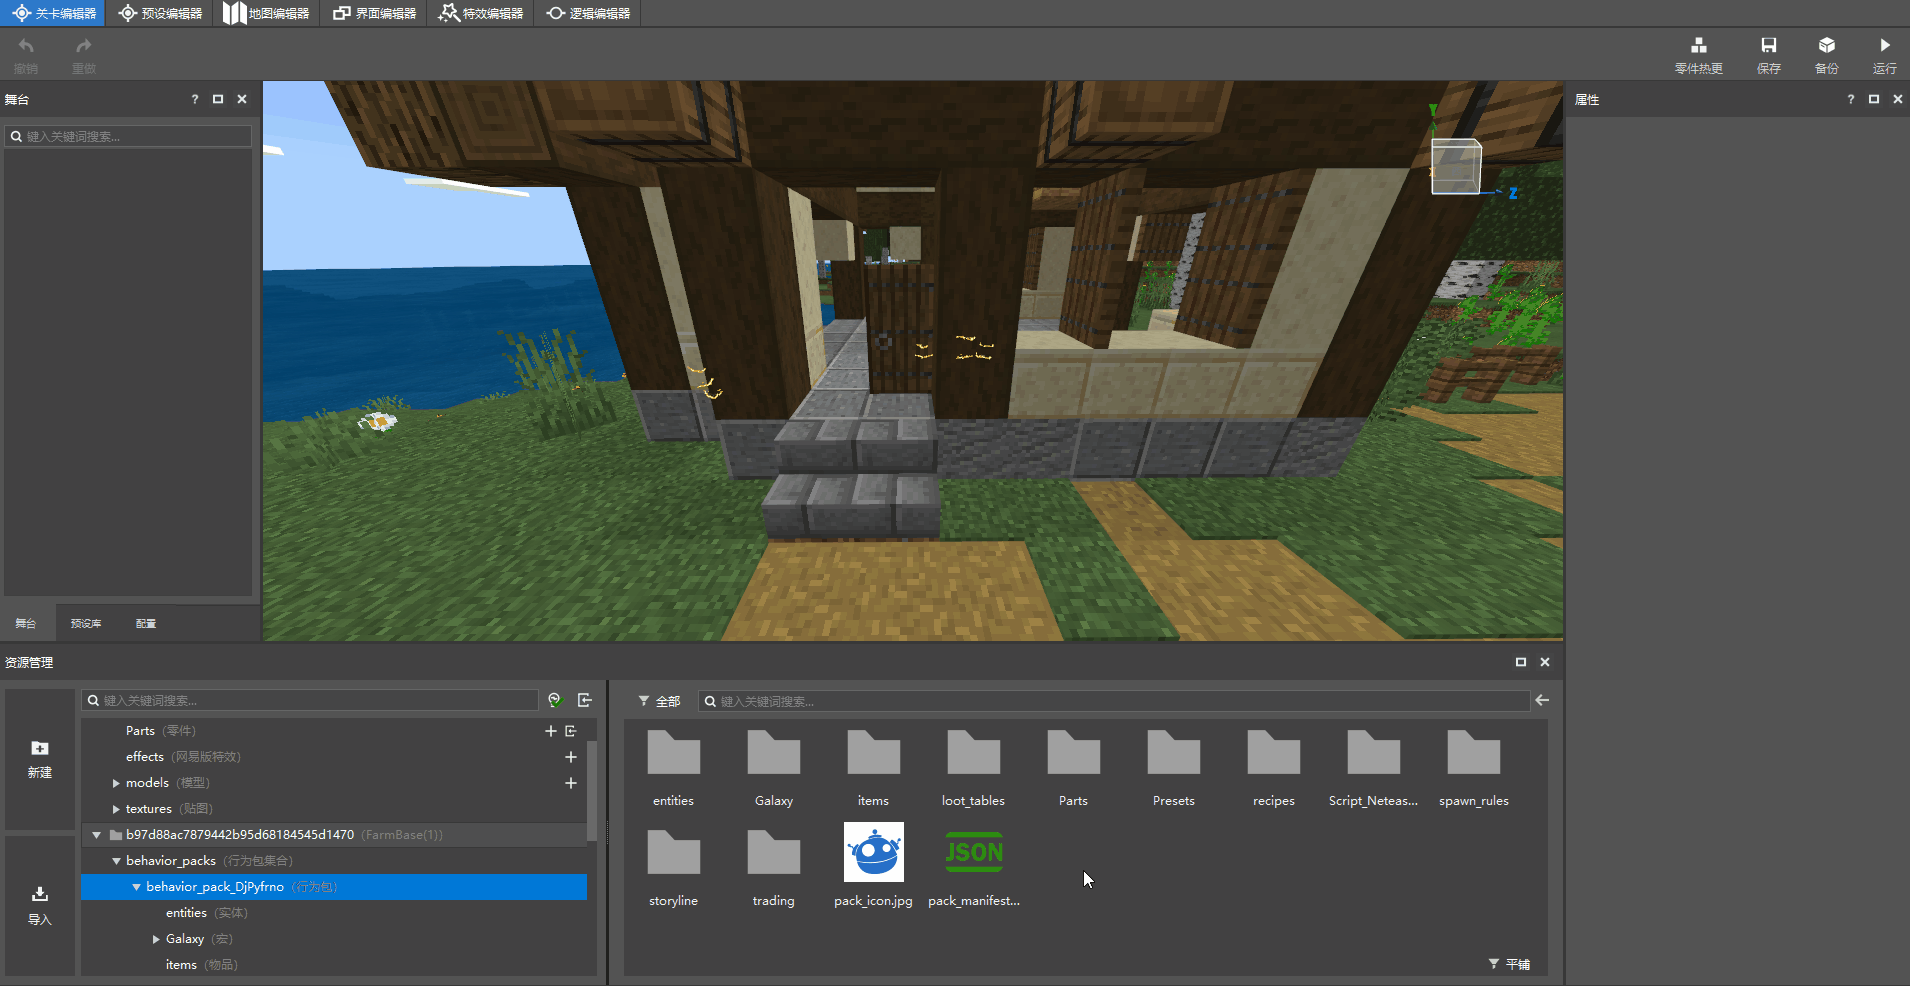
Task: Open the 平铺 view mode dropdown
Action: 1509,964
